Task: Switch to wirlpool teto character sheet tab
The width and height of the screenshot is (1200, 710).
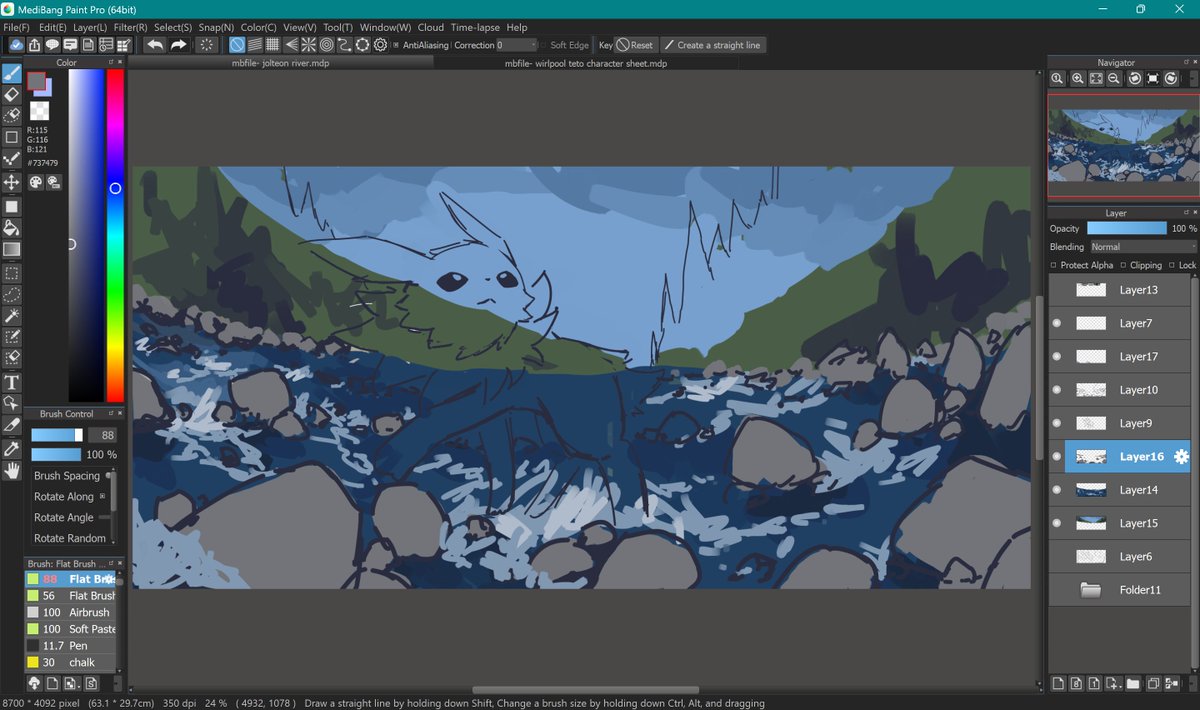Action: (x=587, y=62)
